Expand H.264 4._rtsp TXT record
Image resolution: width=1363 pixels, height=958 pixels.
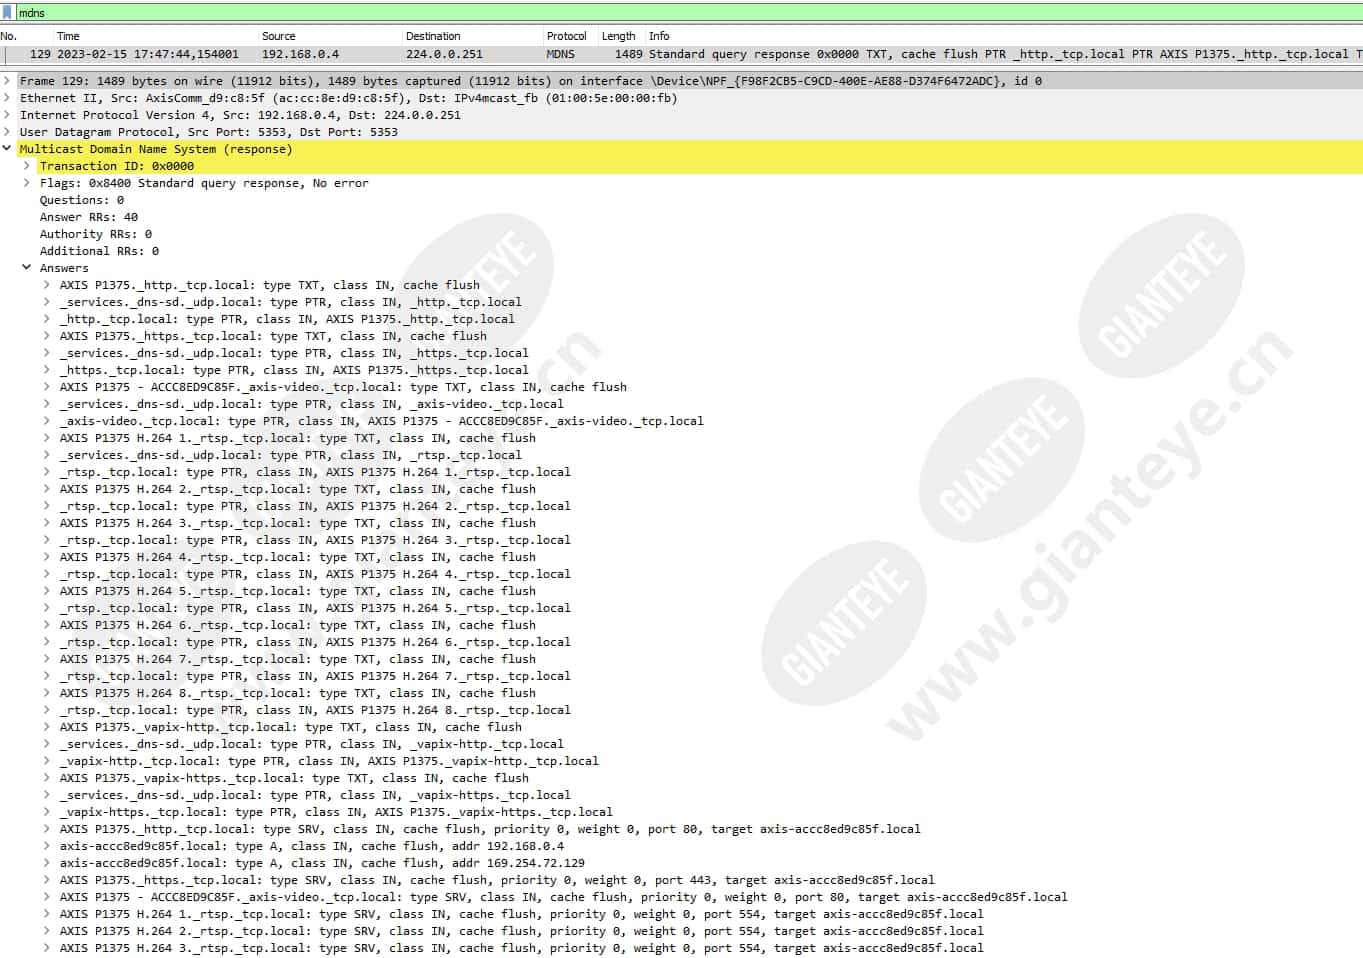tap(47, 557)
